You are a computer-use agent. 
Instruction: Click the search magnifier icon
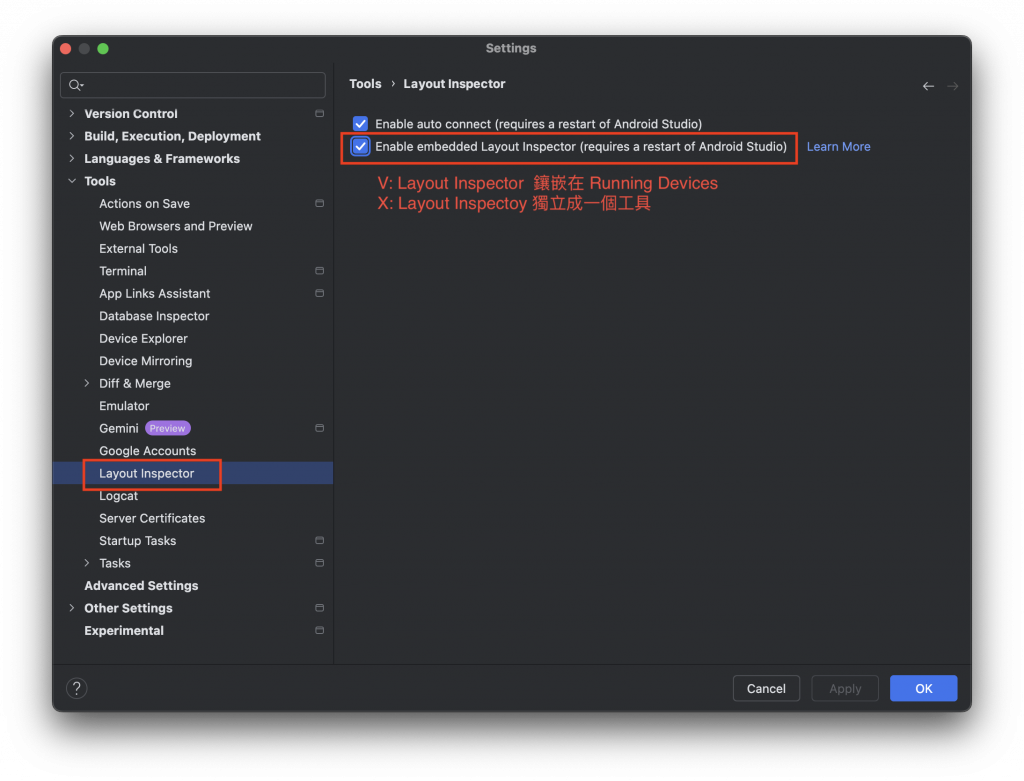coord(76,85)
